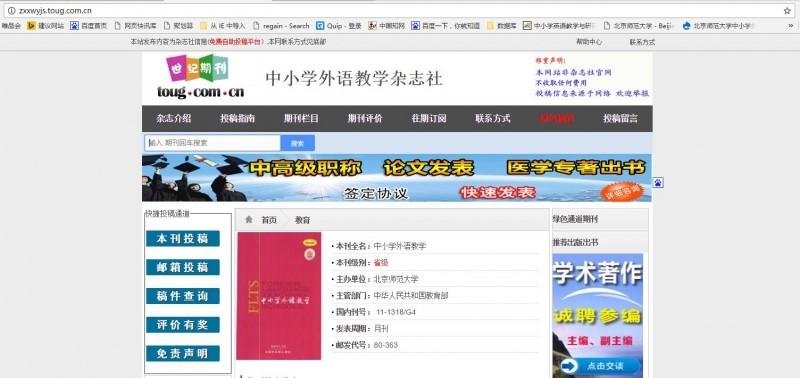
Task: Open the Quip - 登录 bookmark
Action: [339, 26]
